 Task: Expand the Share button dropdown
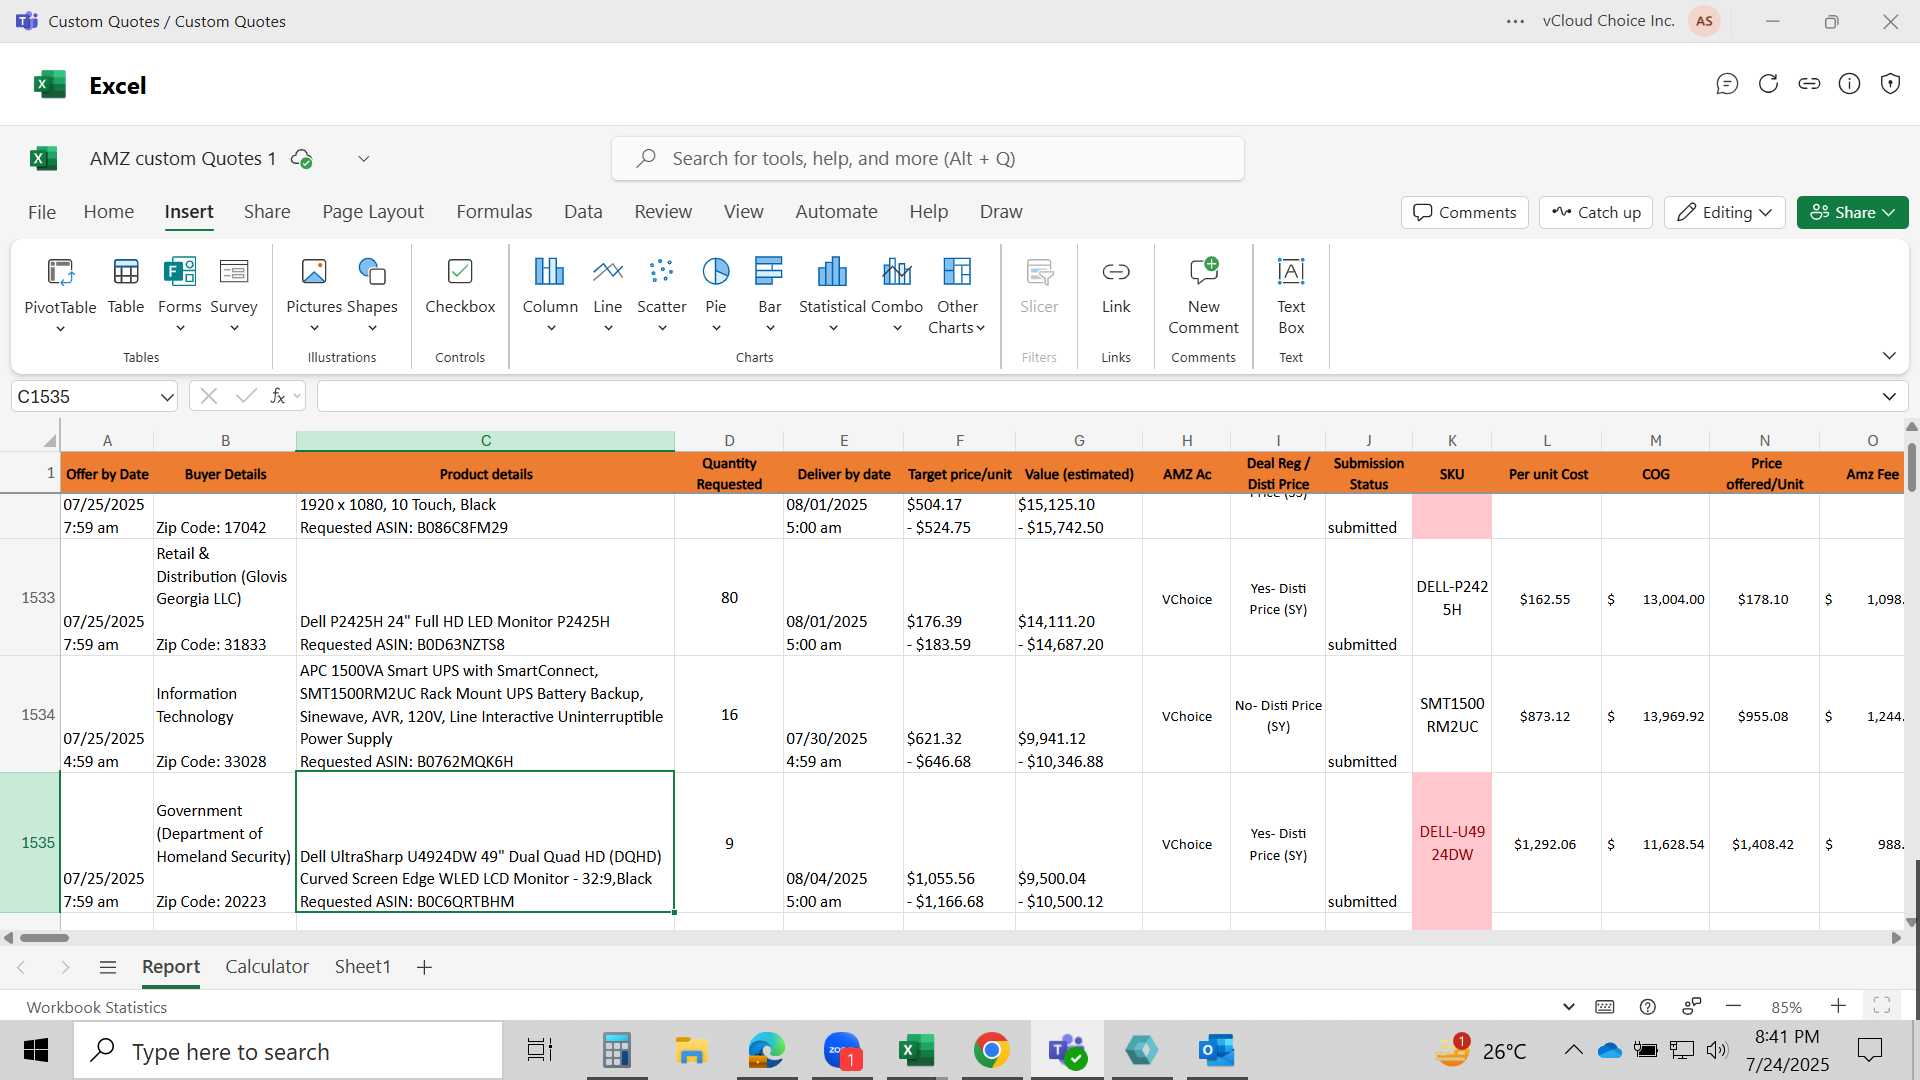[x=1889, y=212]
